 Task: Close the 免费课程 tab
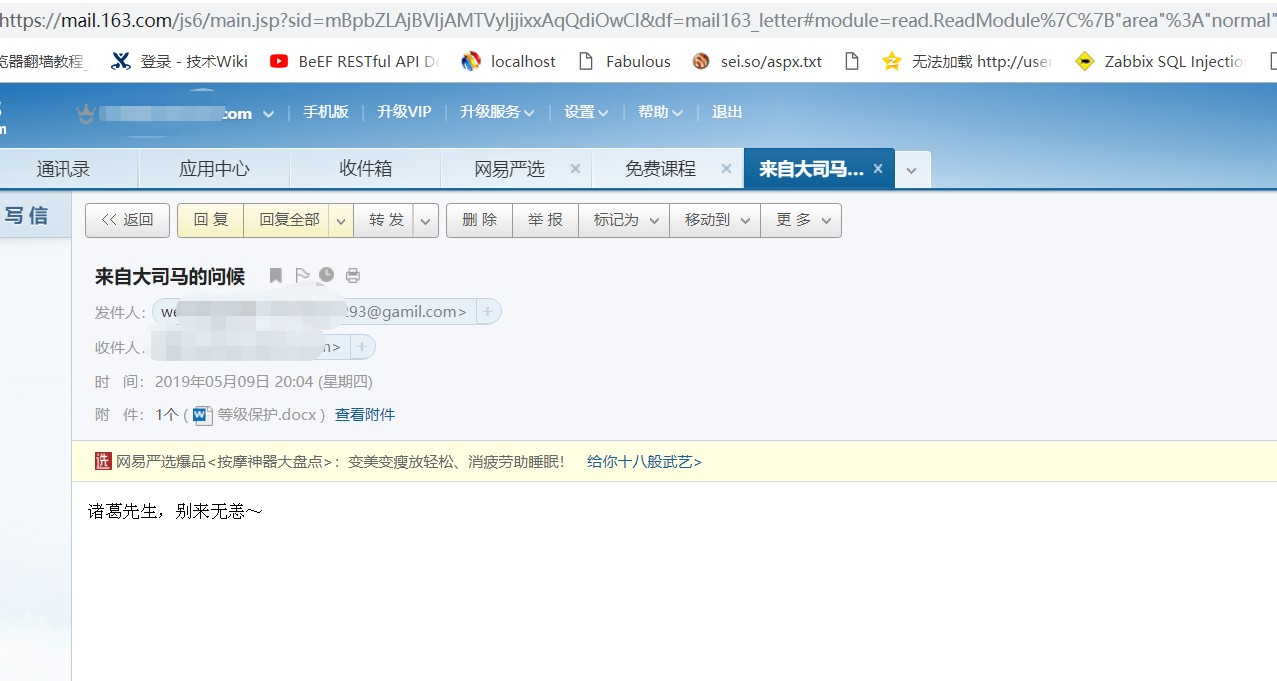click(726, 169)
